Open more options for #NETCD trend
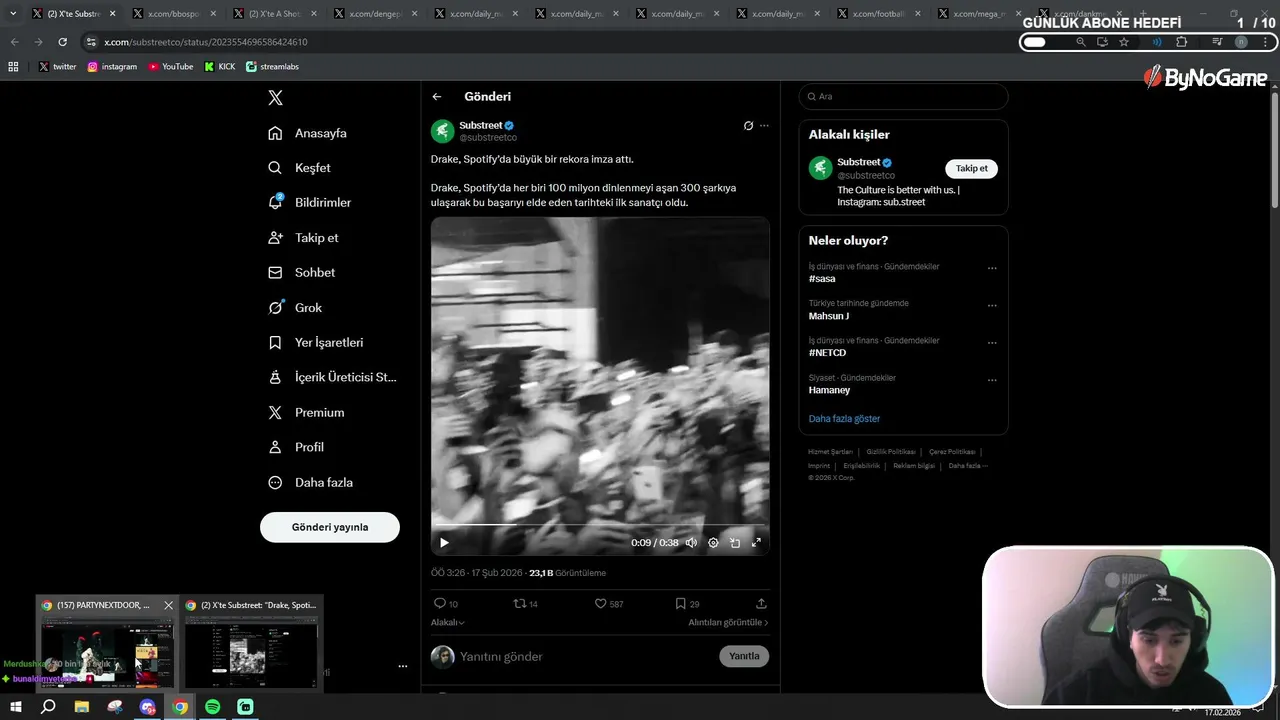Viewport: 1280px width, 720px height. (x=992, y=342)
